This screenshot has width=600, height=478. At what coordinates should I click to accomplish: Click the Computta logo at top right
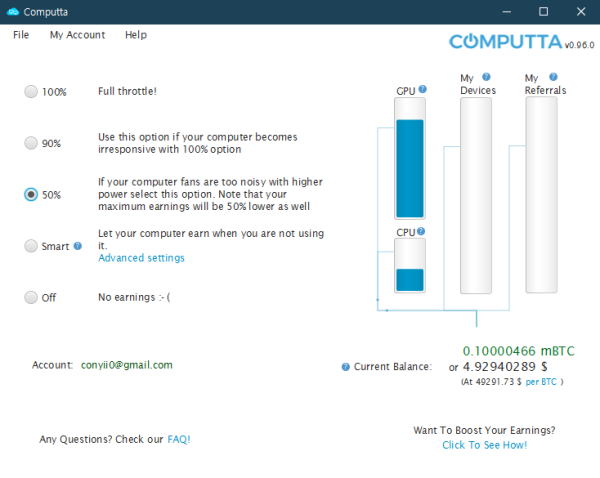[505, 42]
